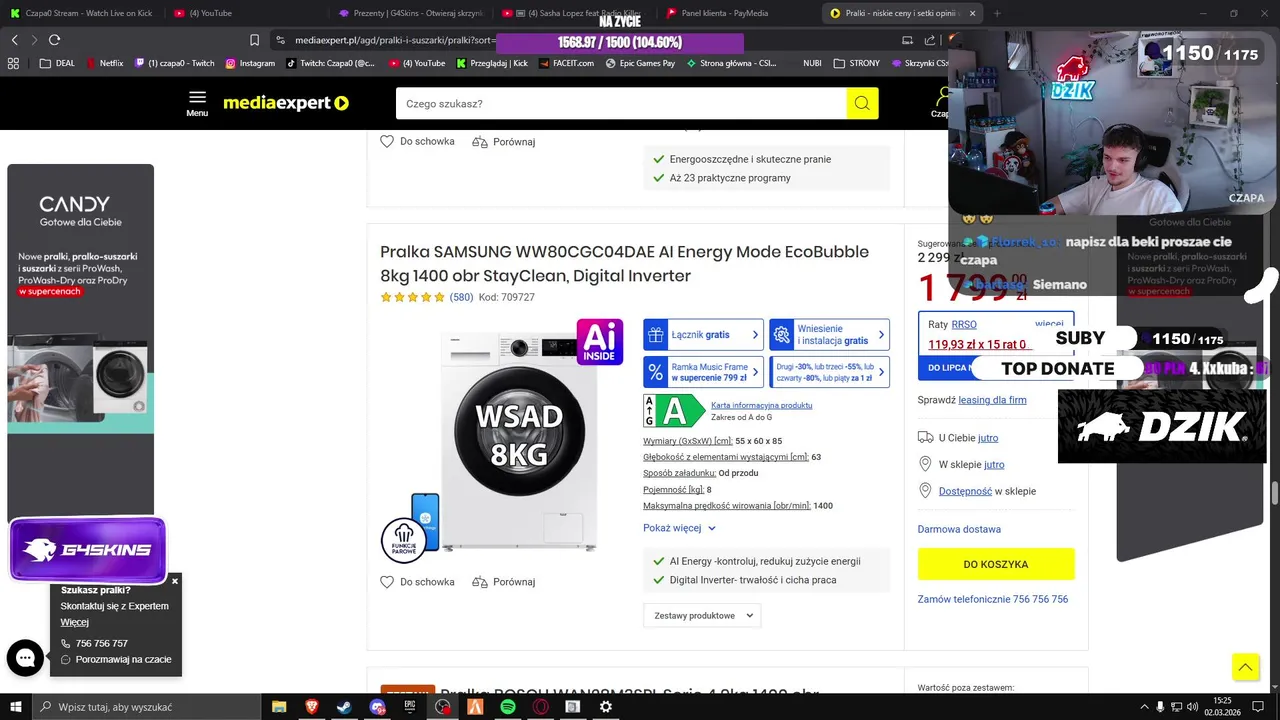Open the energy class A label

pyautogui.click(x=674, y=411)
